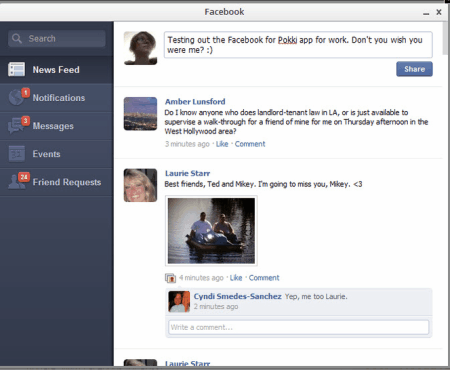Focus the Search field in sidebar
This screenshot has height=370, width=450.
57,38
